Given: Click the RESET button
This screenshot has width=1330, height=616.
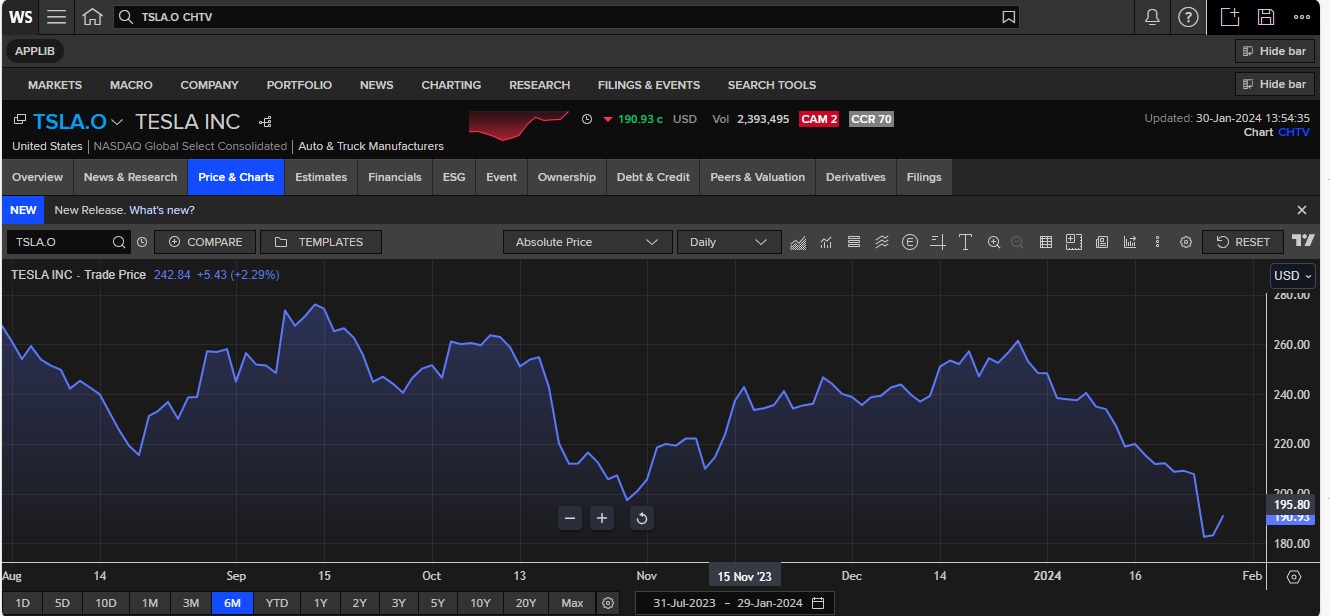Looking at the screenshot, I should pos(1243,242).
